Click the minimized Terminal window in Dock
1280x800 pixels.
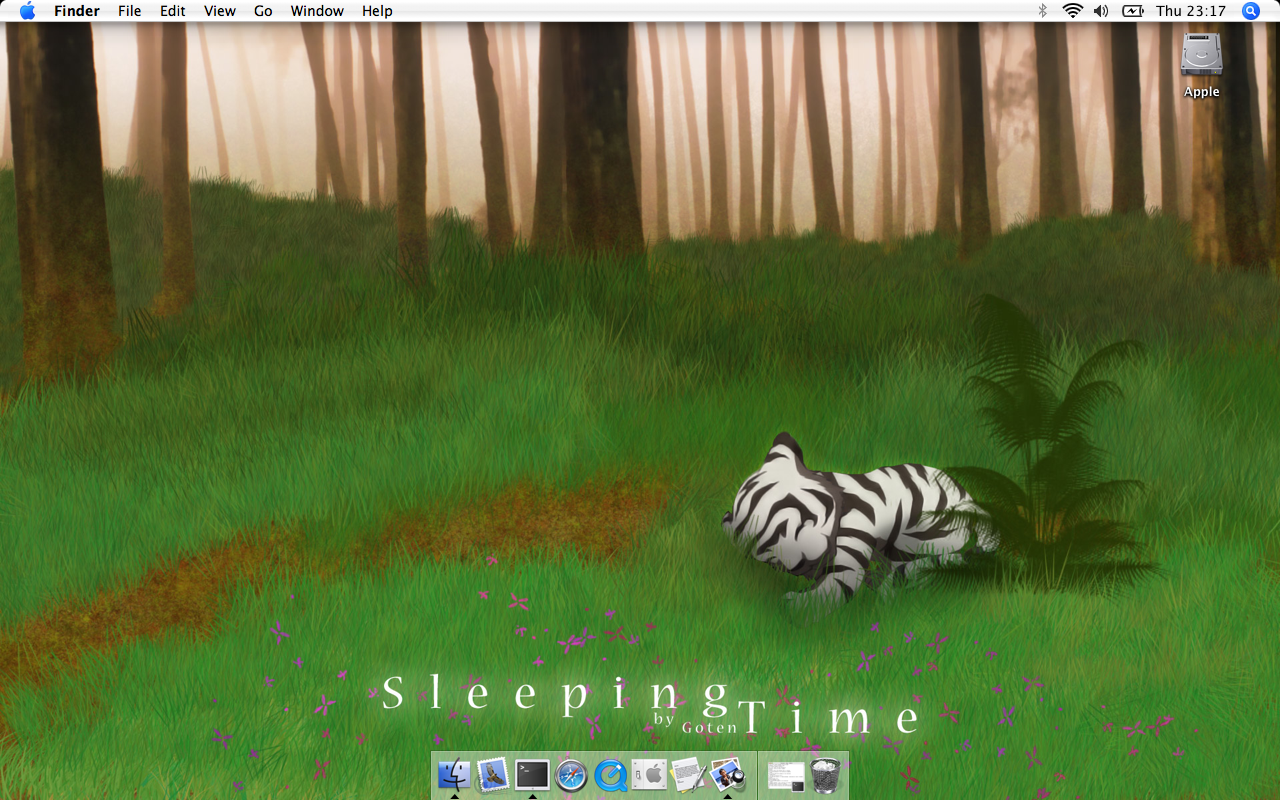point(786,775)
